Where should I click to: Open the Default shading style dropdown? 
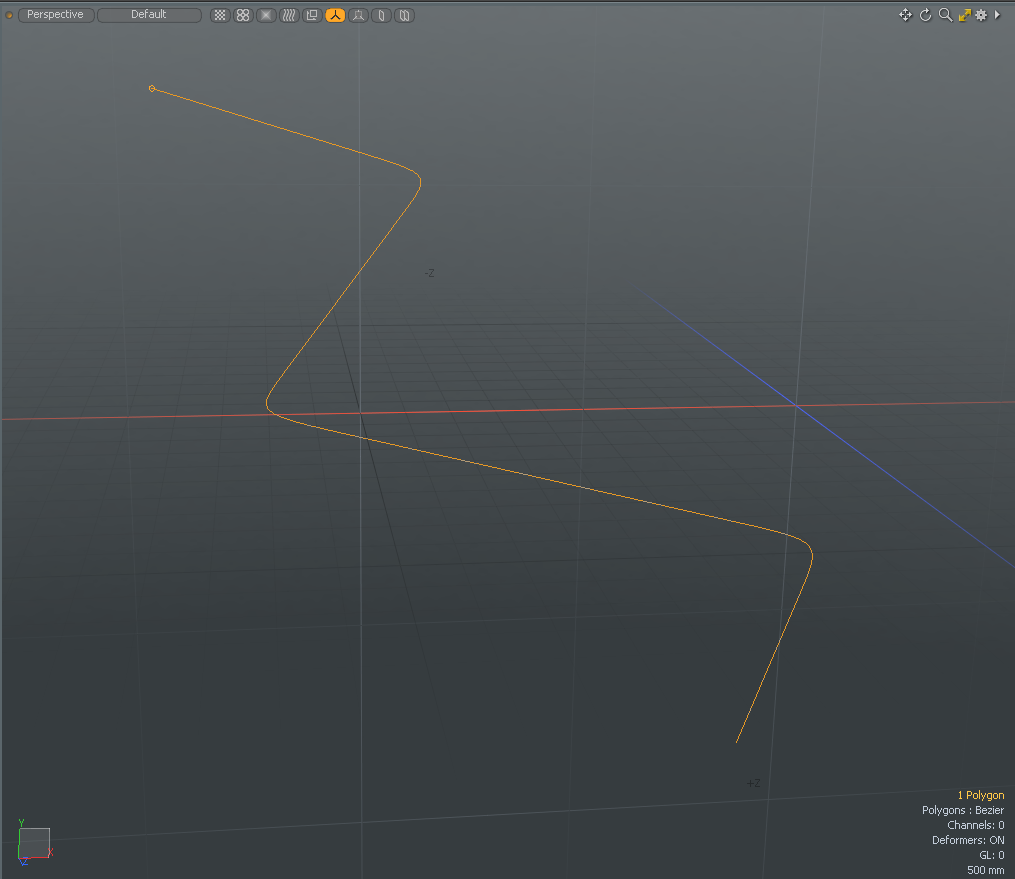(149, 15)
